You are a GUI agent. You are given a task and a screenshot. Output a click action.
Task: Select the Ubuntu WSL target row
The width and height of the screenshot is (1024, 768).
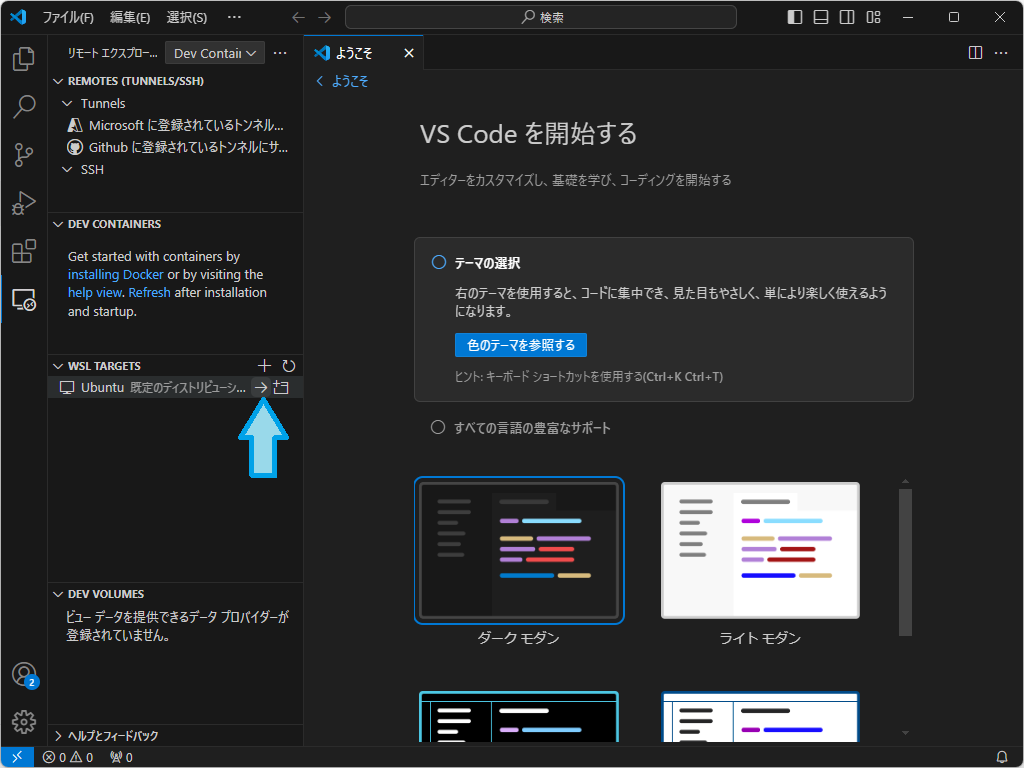pyautogui.click(x=175, y=387)
